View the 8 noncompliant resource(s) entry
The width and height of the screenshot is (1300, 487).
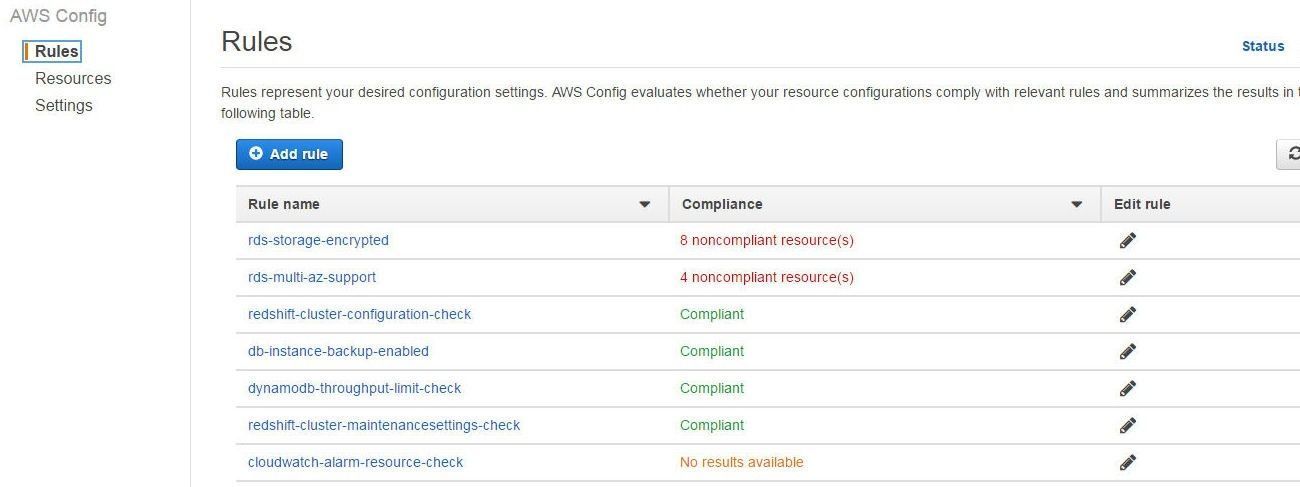(x=767, y=240)
